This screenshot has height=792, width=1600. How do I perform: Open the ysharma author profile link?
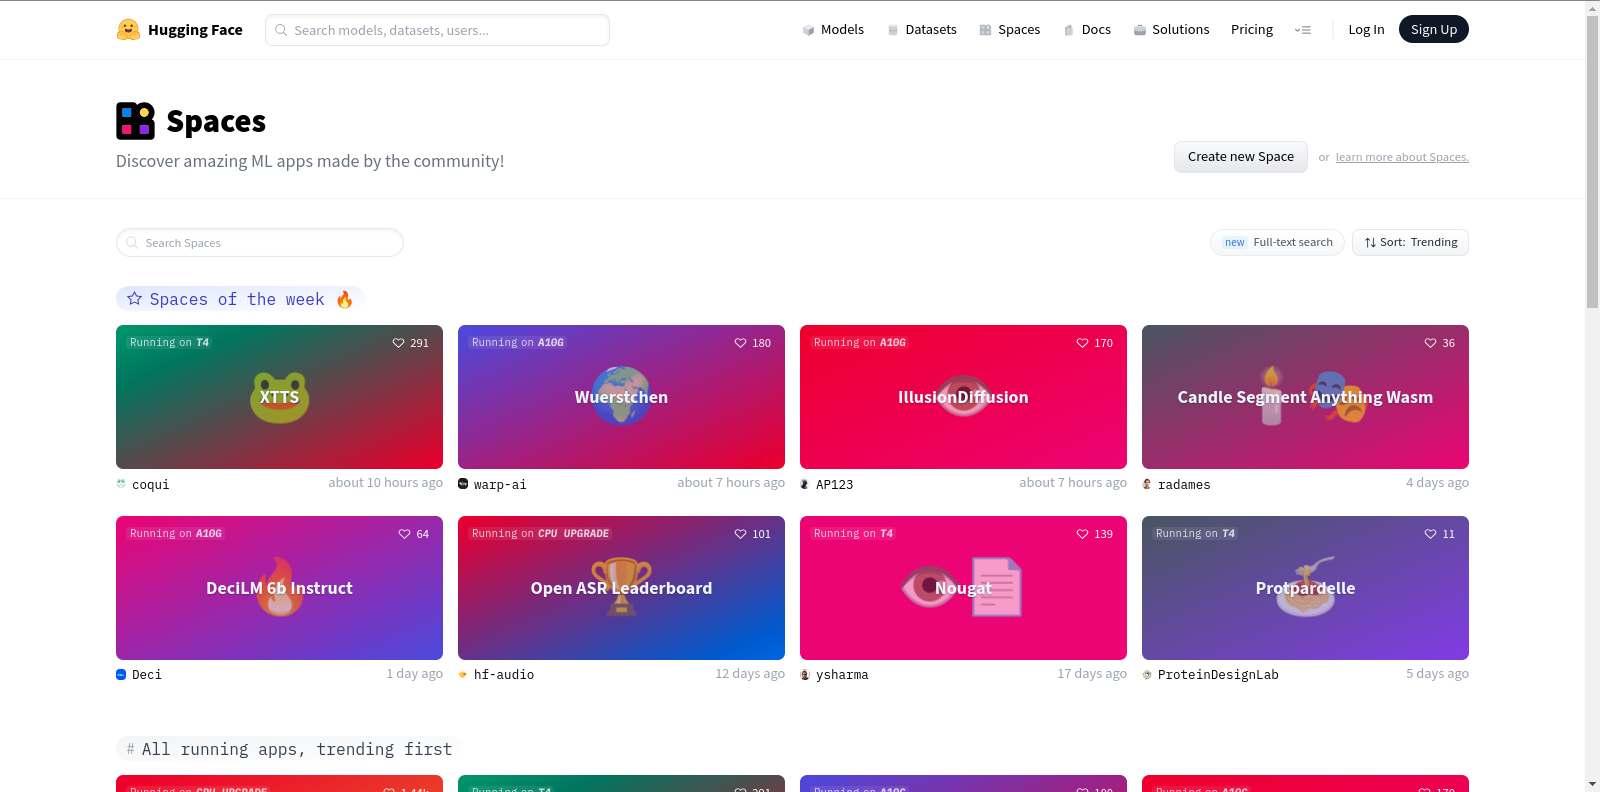coord(842,675)
